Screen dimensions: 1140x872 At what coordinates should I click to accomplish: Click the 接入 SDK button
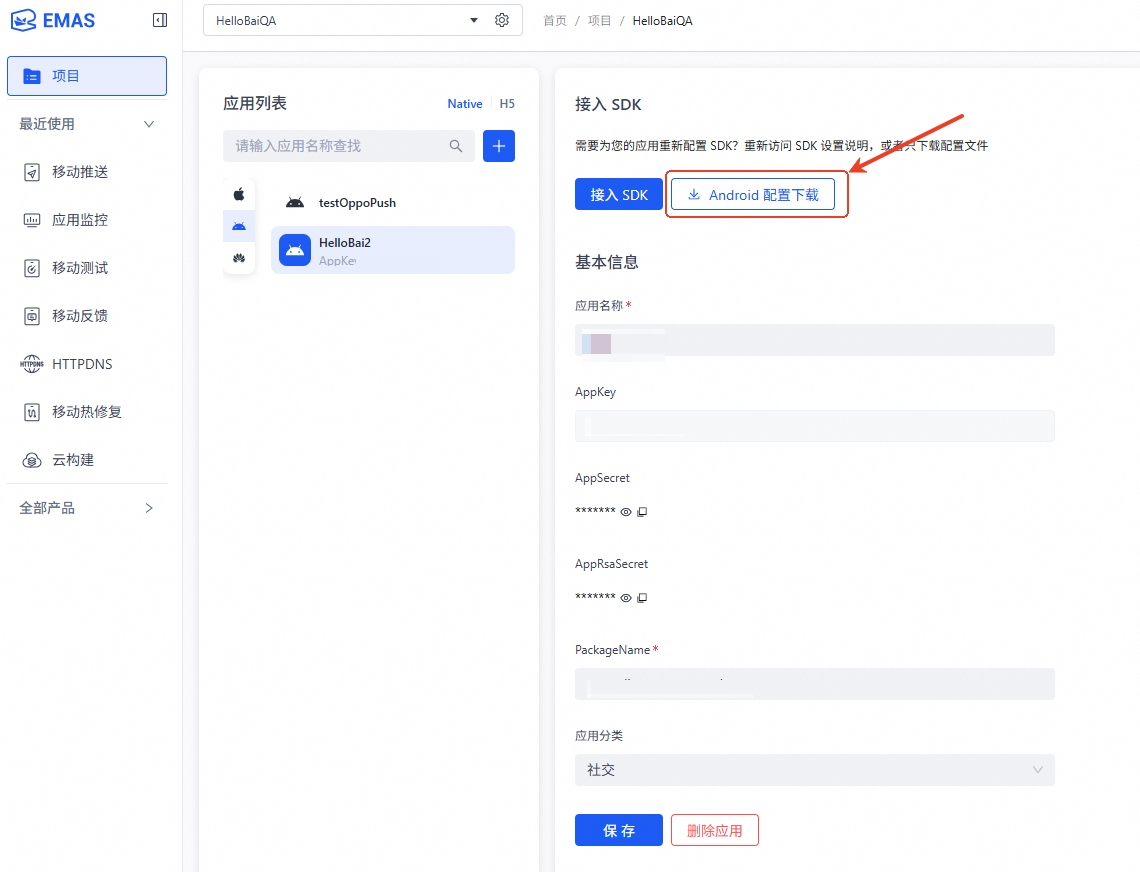tap(619, 194)
